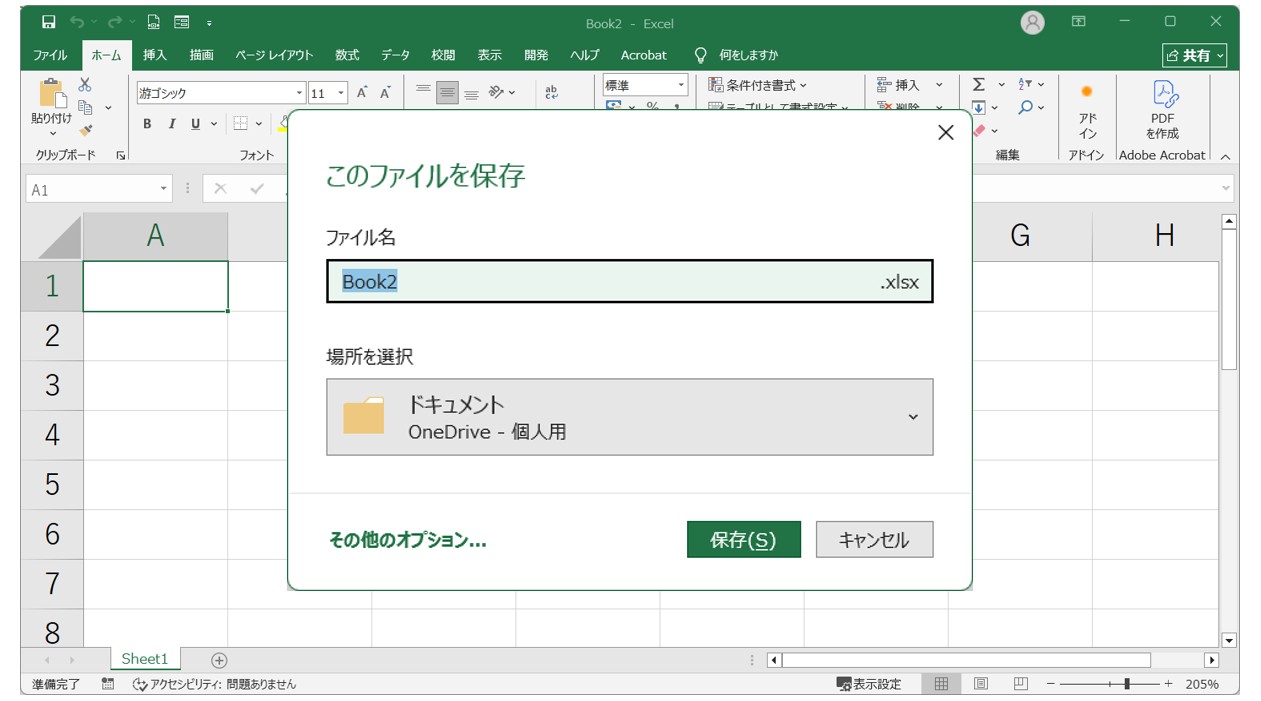Switch to the 挿入 tab

click(x=154, y=55)
